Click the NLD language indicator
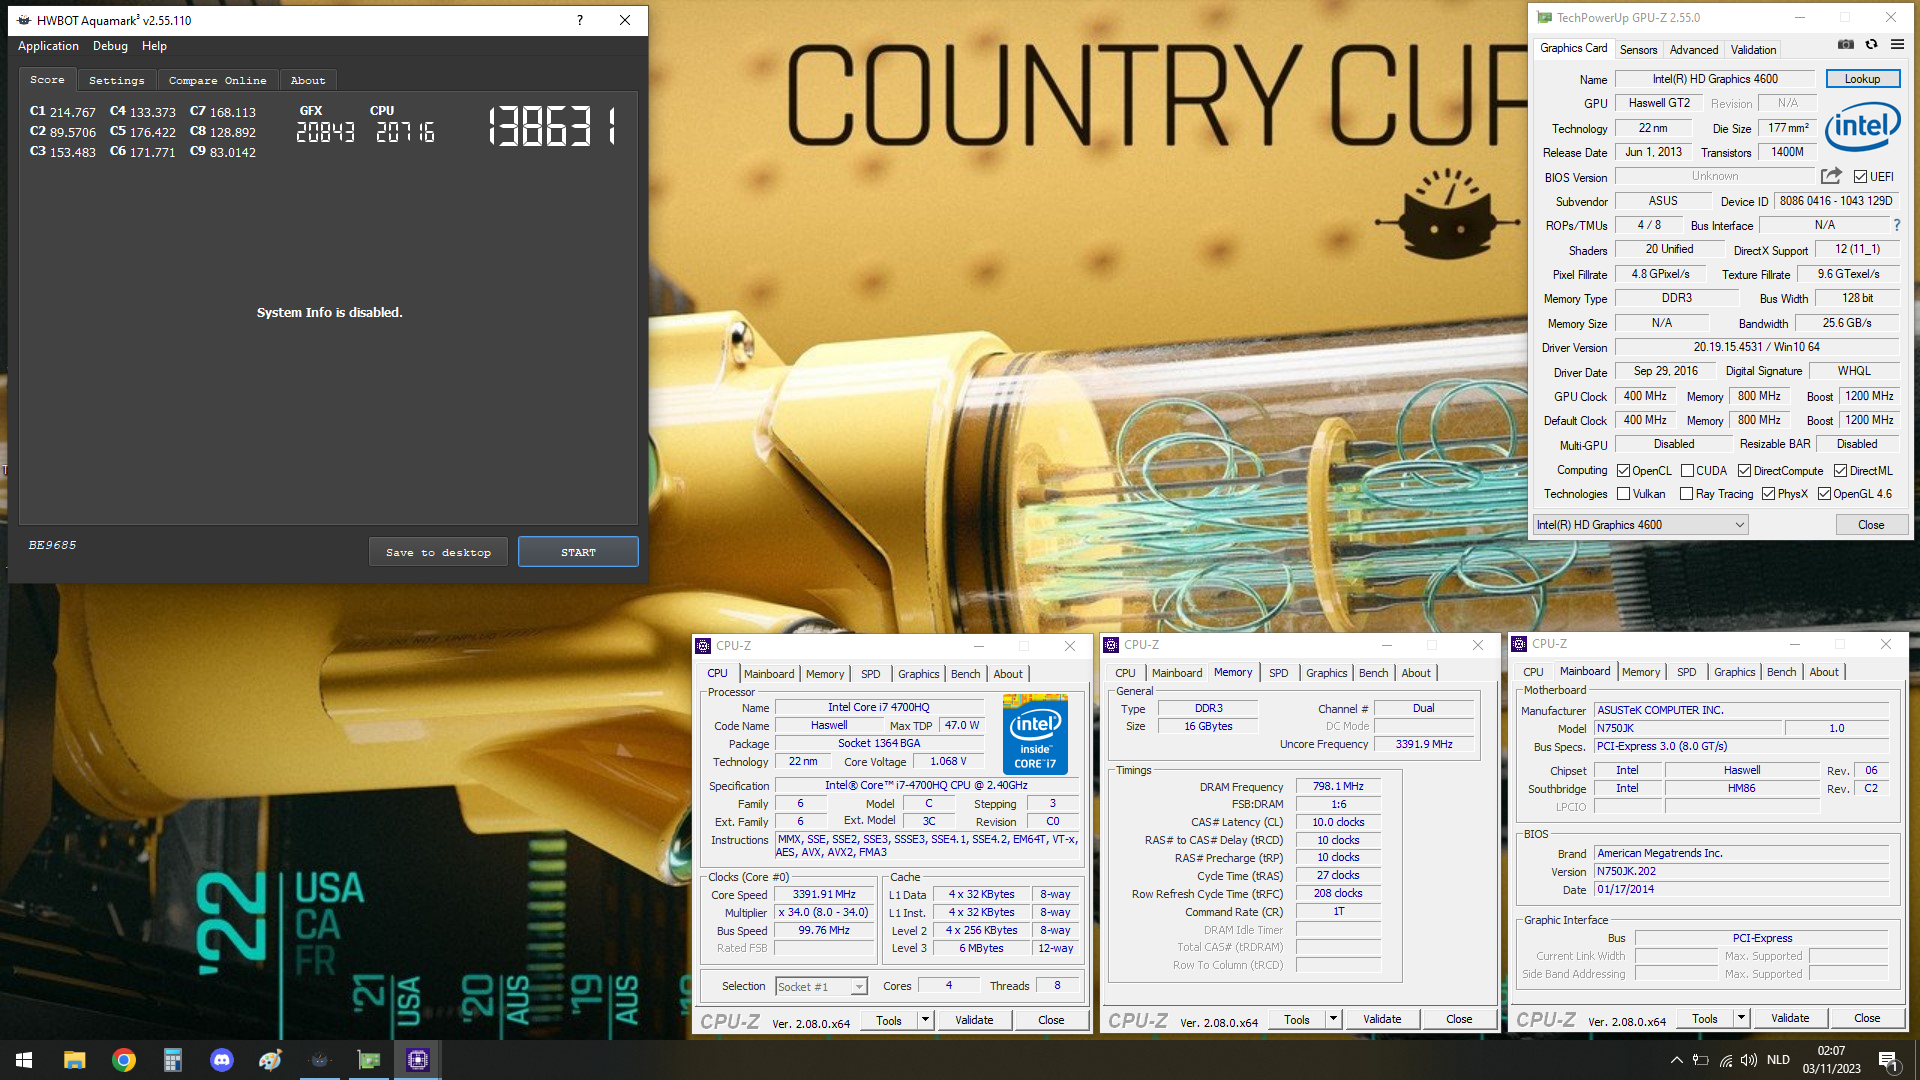This screenshot has width=1920, height=1080. [x=1778, y=1060]
